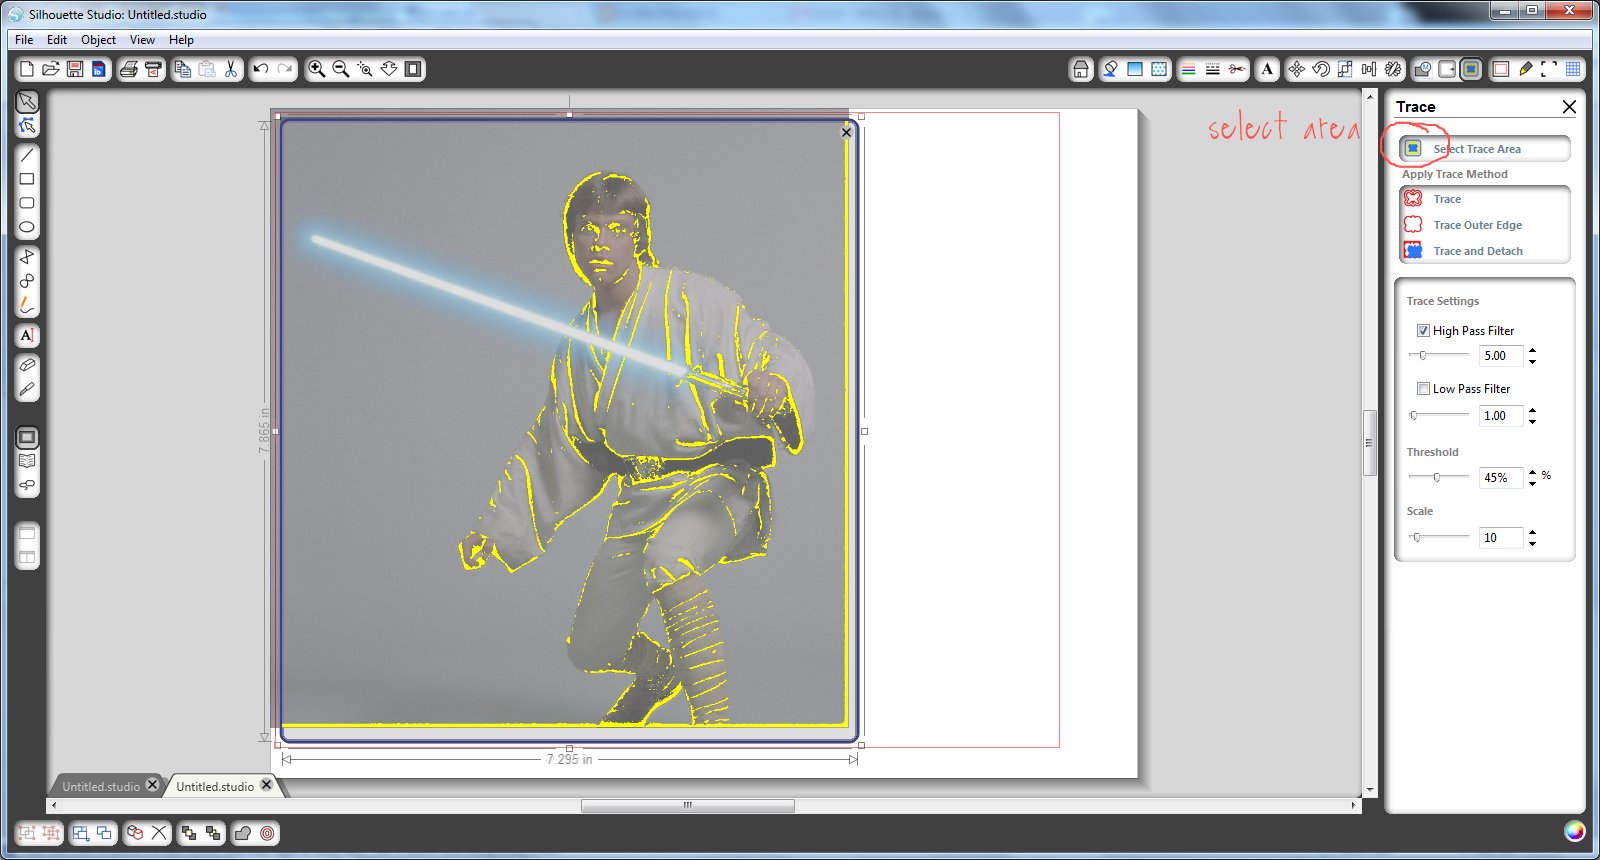The height and width of the screenshot is (860, 1600).
Task: Select the Draw a Rectangle tool
Action: (x=27, y=179)
